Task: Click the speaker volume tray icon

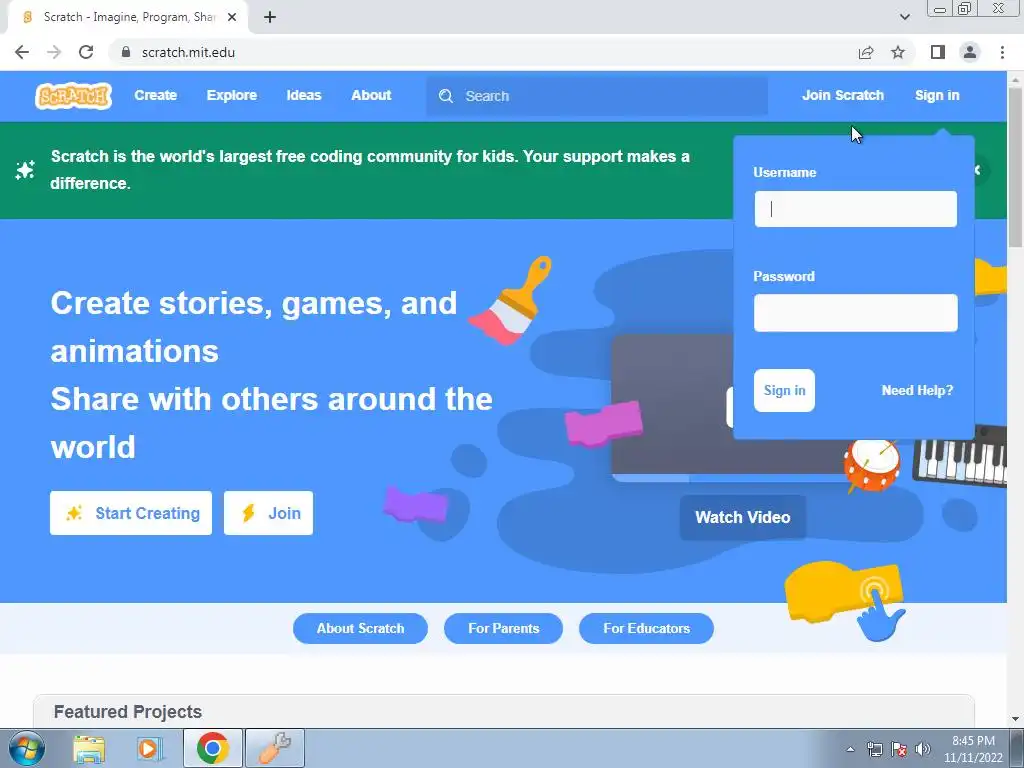Action: 923,749
